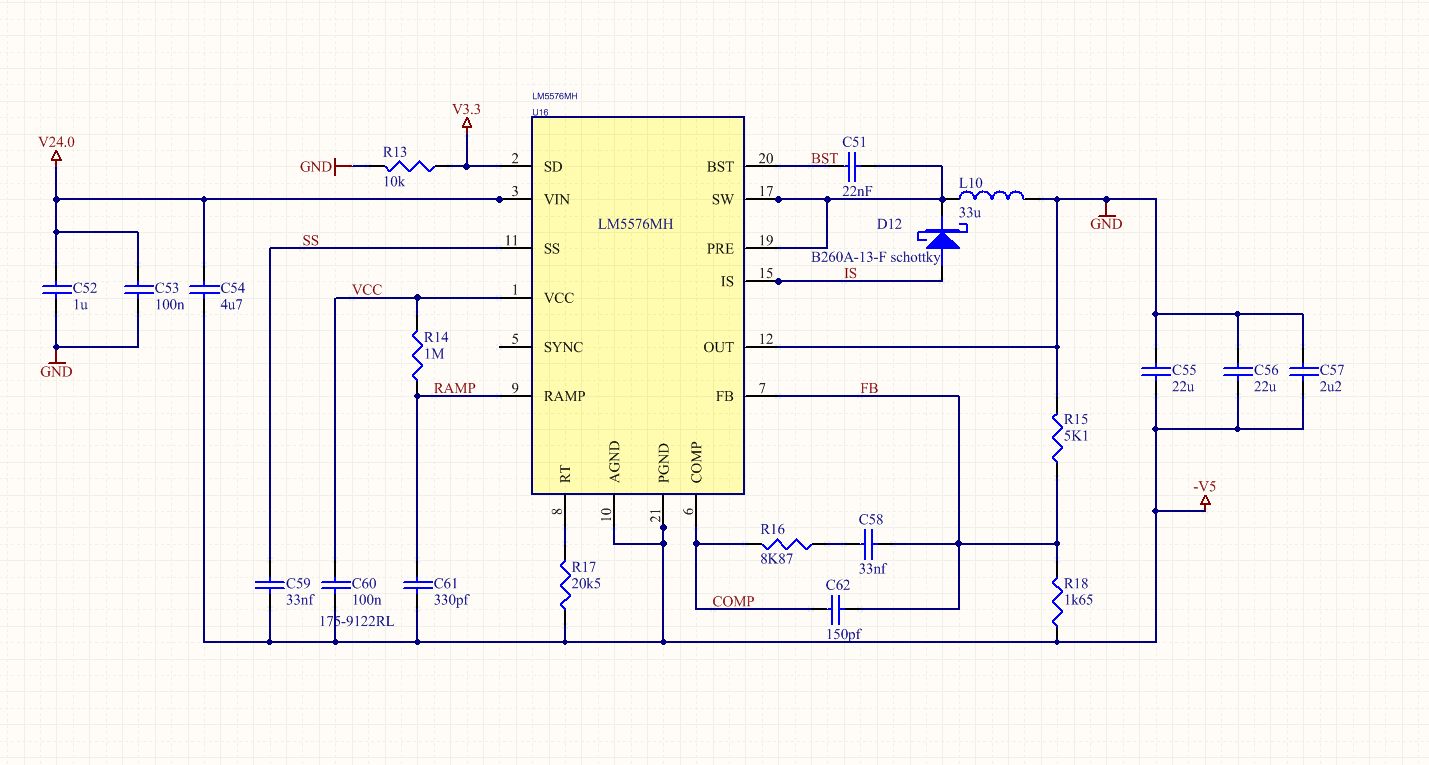The height and width of the screenshot is (765, 1429).
Task: Click the "1M" value of R14
Action: 434,353
